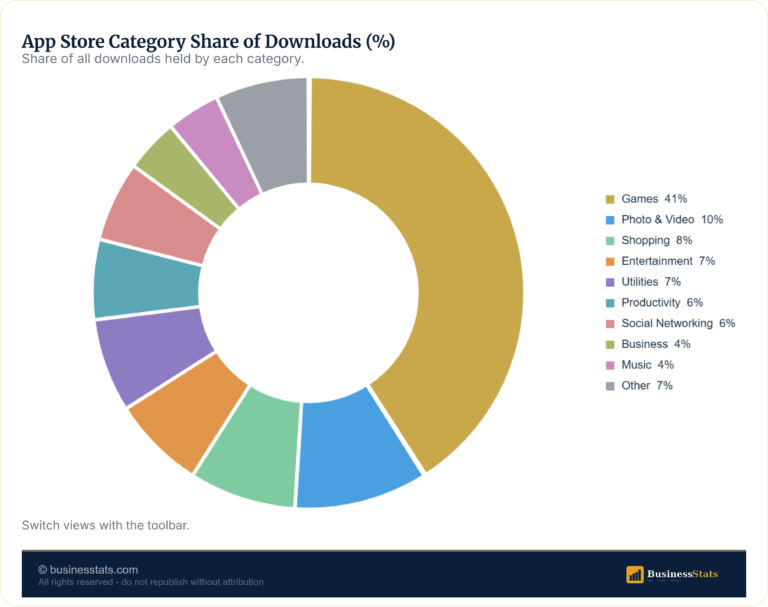
Task: Click the Utilities legend swatch
Action: pos(610,282)
